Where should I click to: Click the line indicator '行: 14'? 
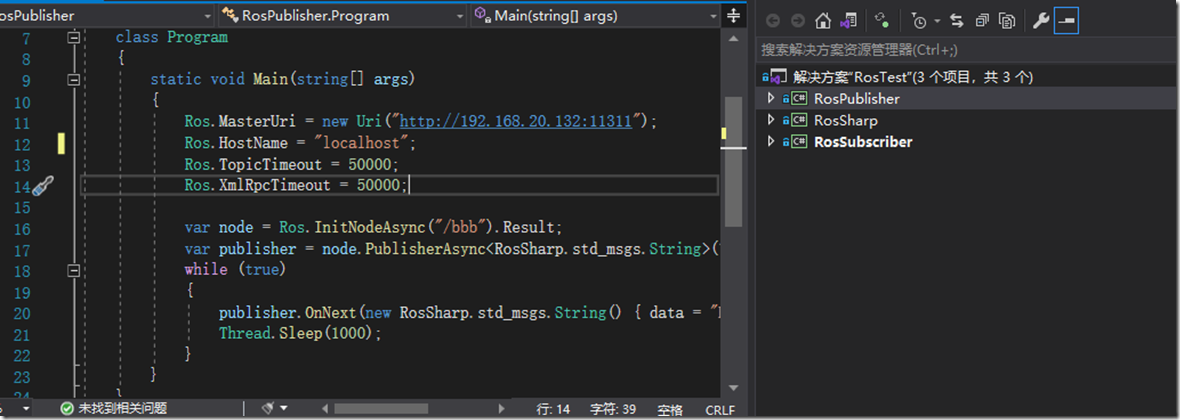(x=552, y=409)
